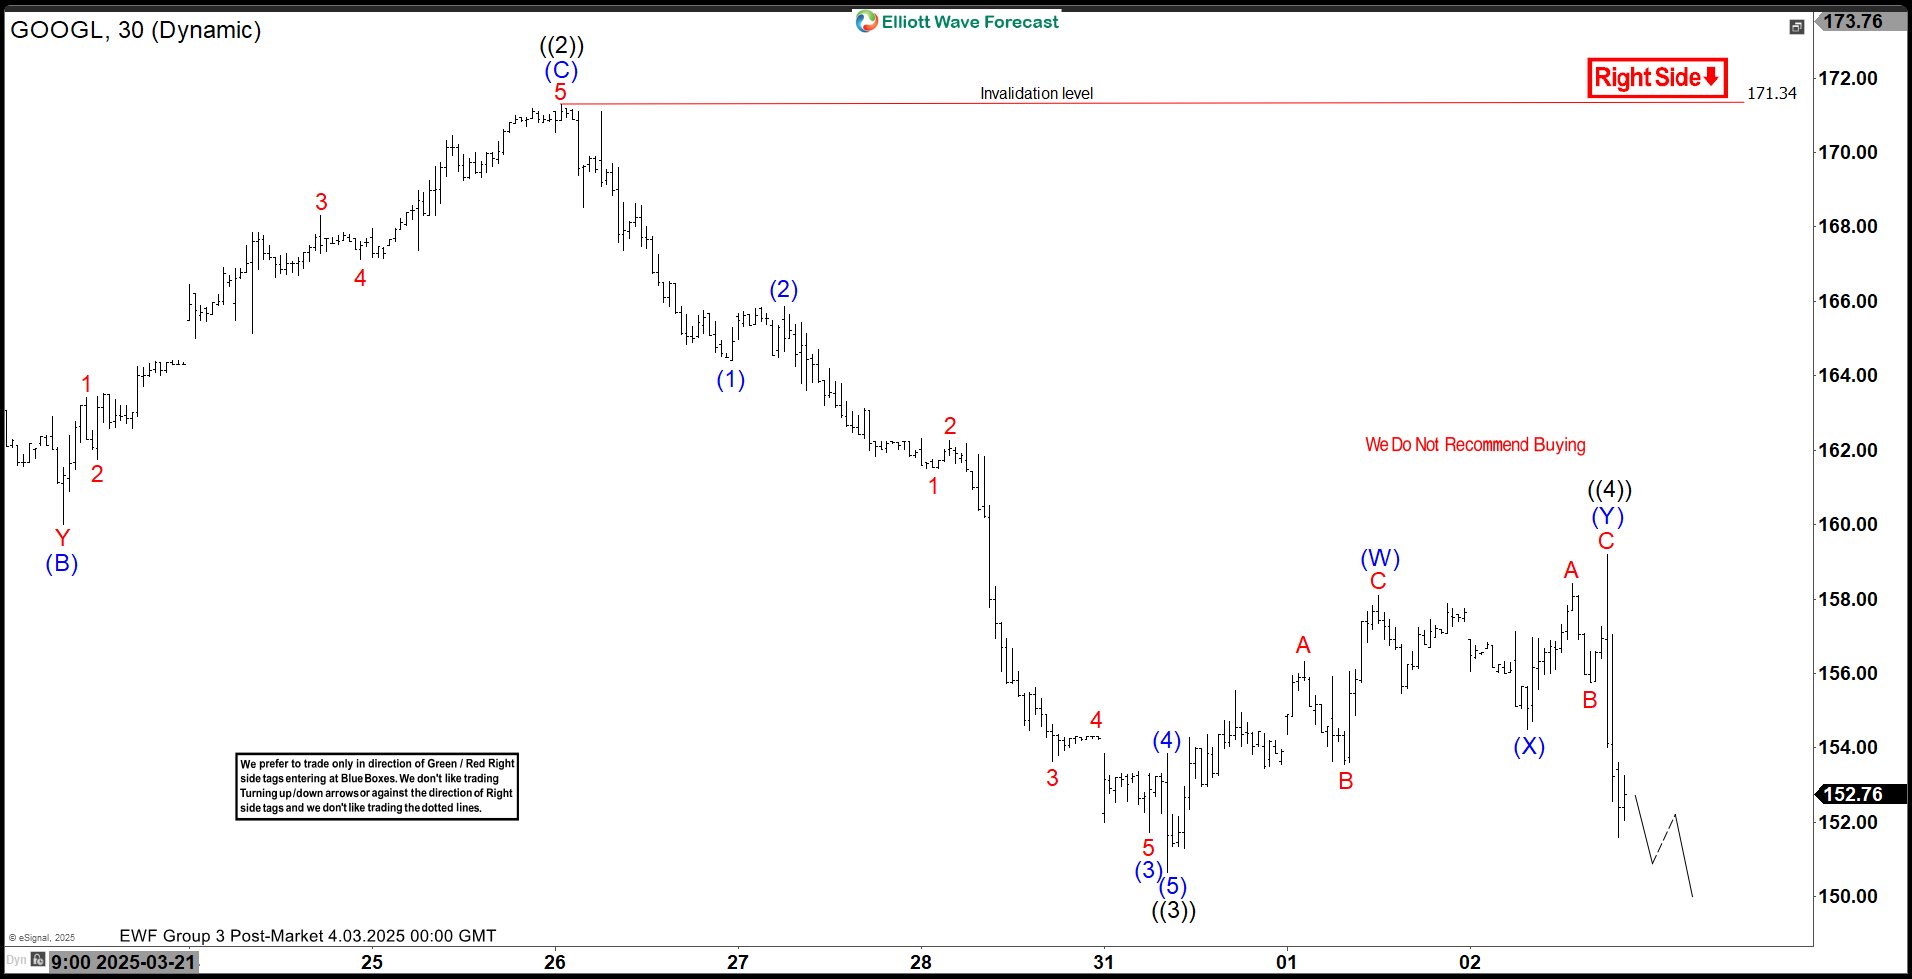Viewport: 1912px width, 979px height.
Task: Select the 173.76 price flag on the scale
Action: [1855, 20]
